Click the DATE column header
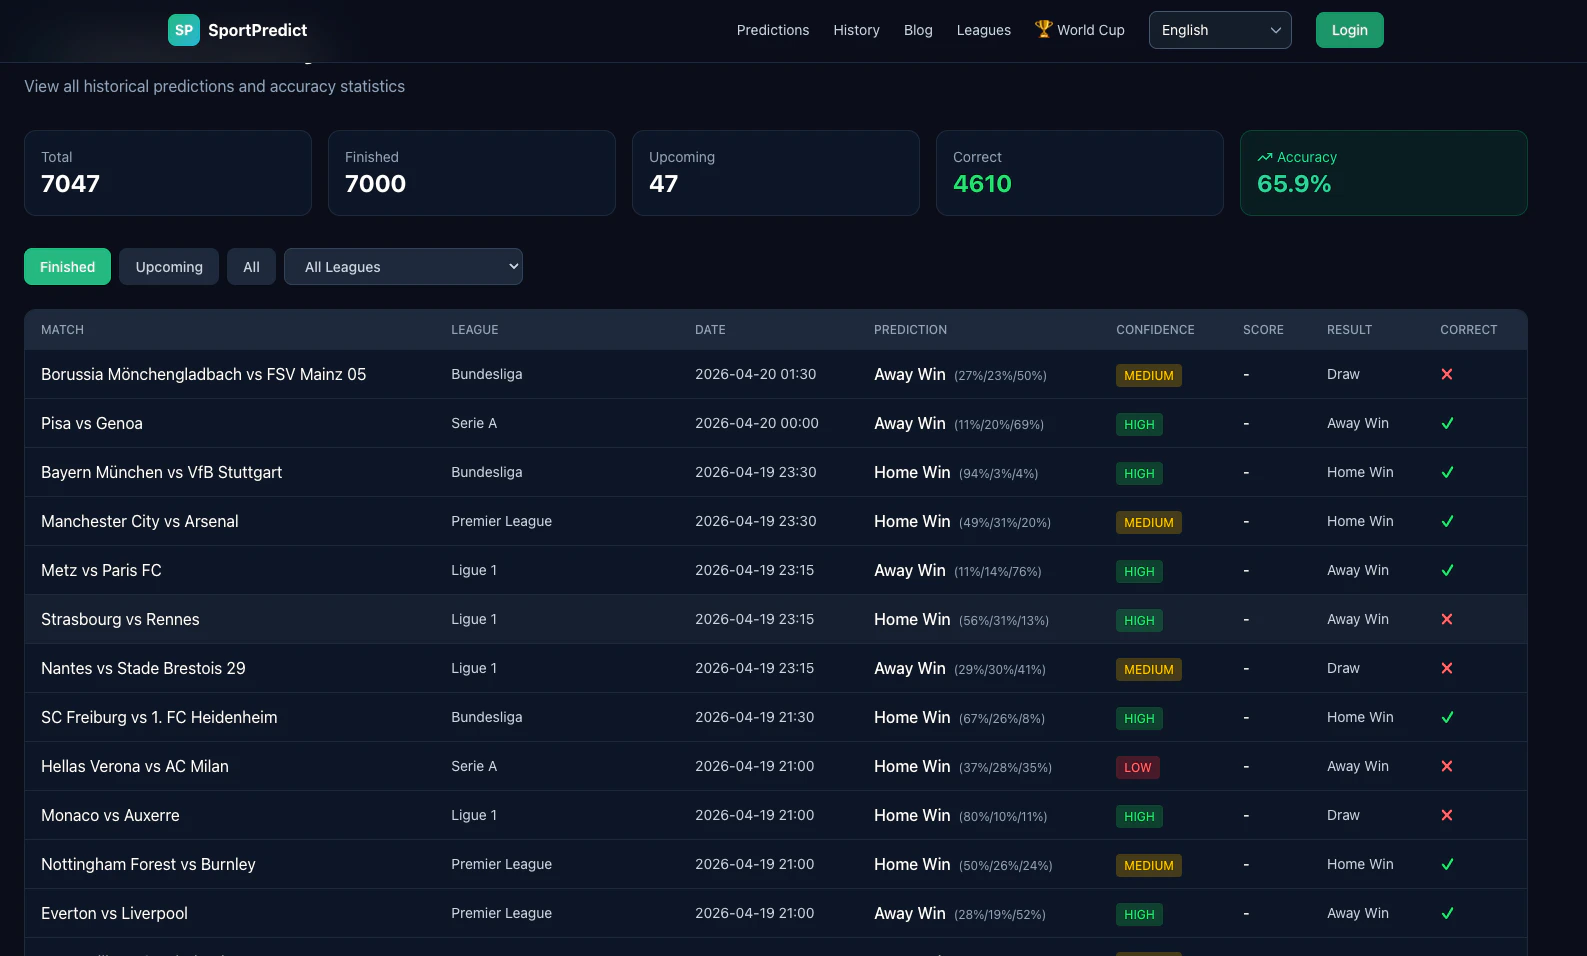 tap(710, 330)
